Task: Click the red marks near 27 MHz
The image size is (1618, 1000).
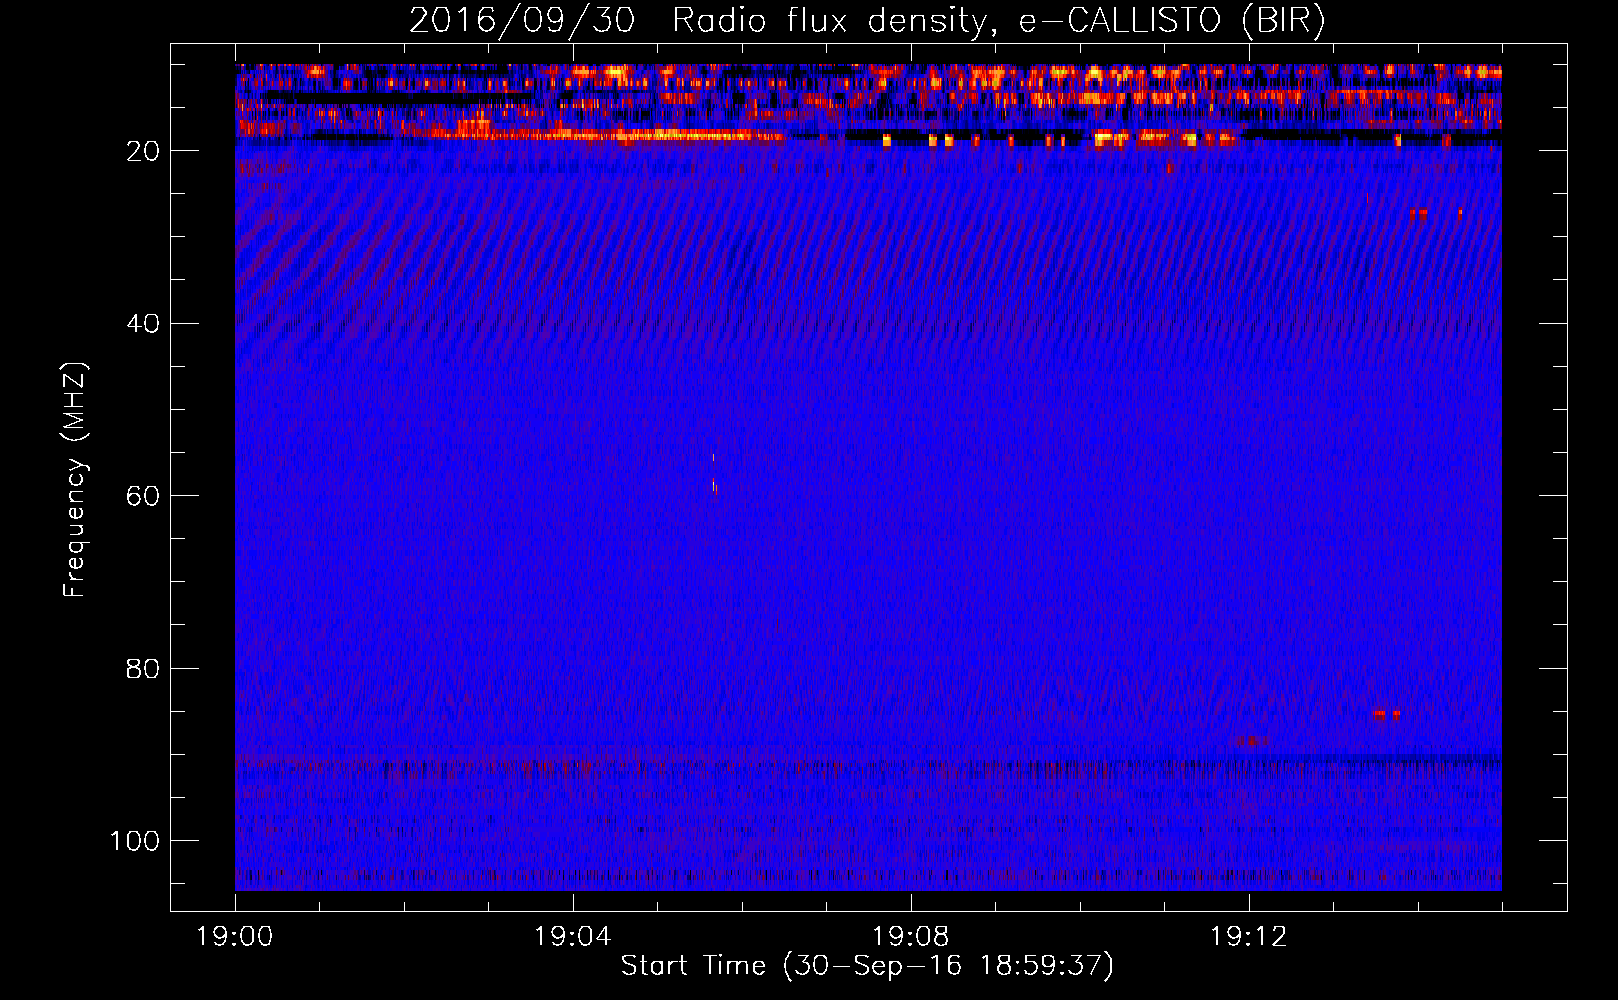Action: click(x=1435, y=213)
